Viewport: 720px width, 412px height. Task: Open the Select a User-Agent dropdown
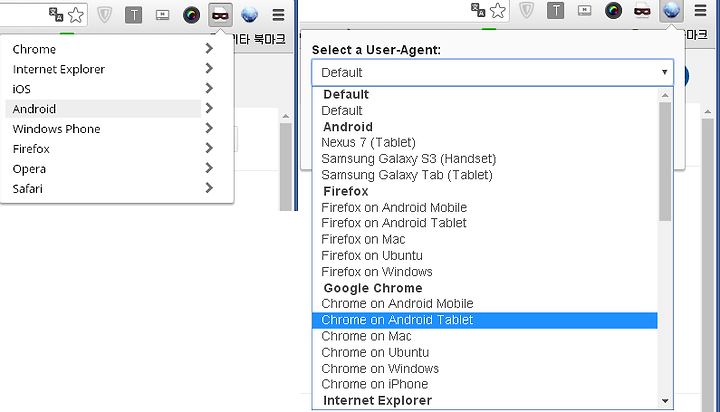click(x=492, y=73)
